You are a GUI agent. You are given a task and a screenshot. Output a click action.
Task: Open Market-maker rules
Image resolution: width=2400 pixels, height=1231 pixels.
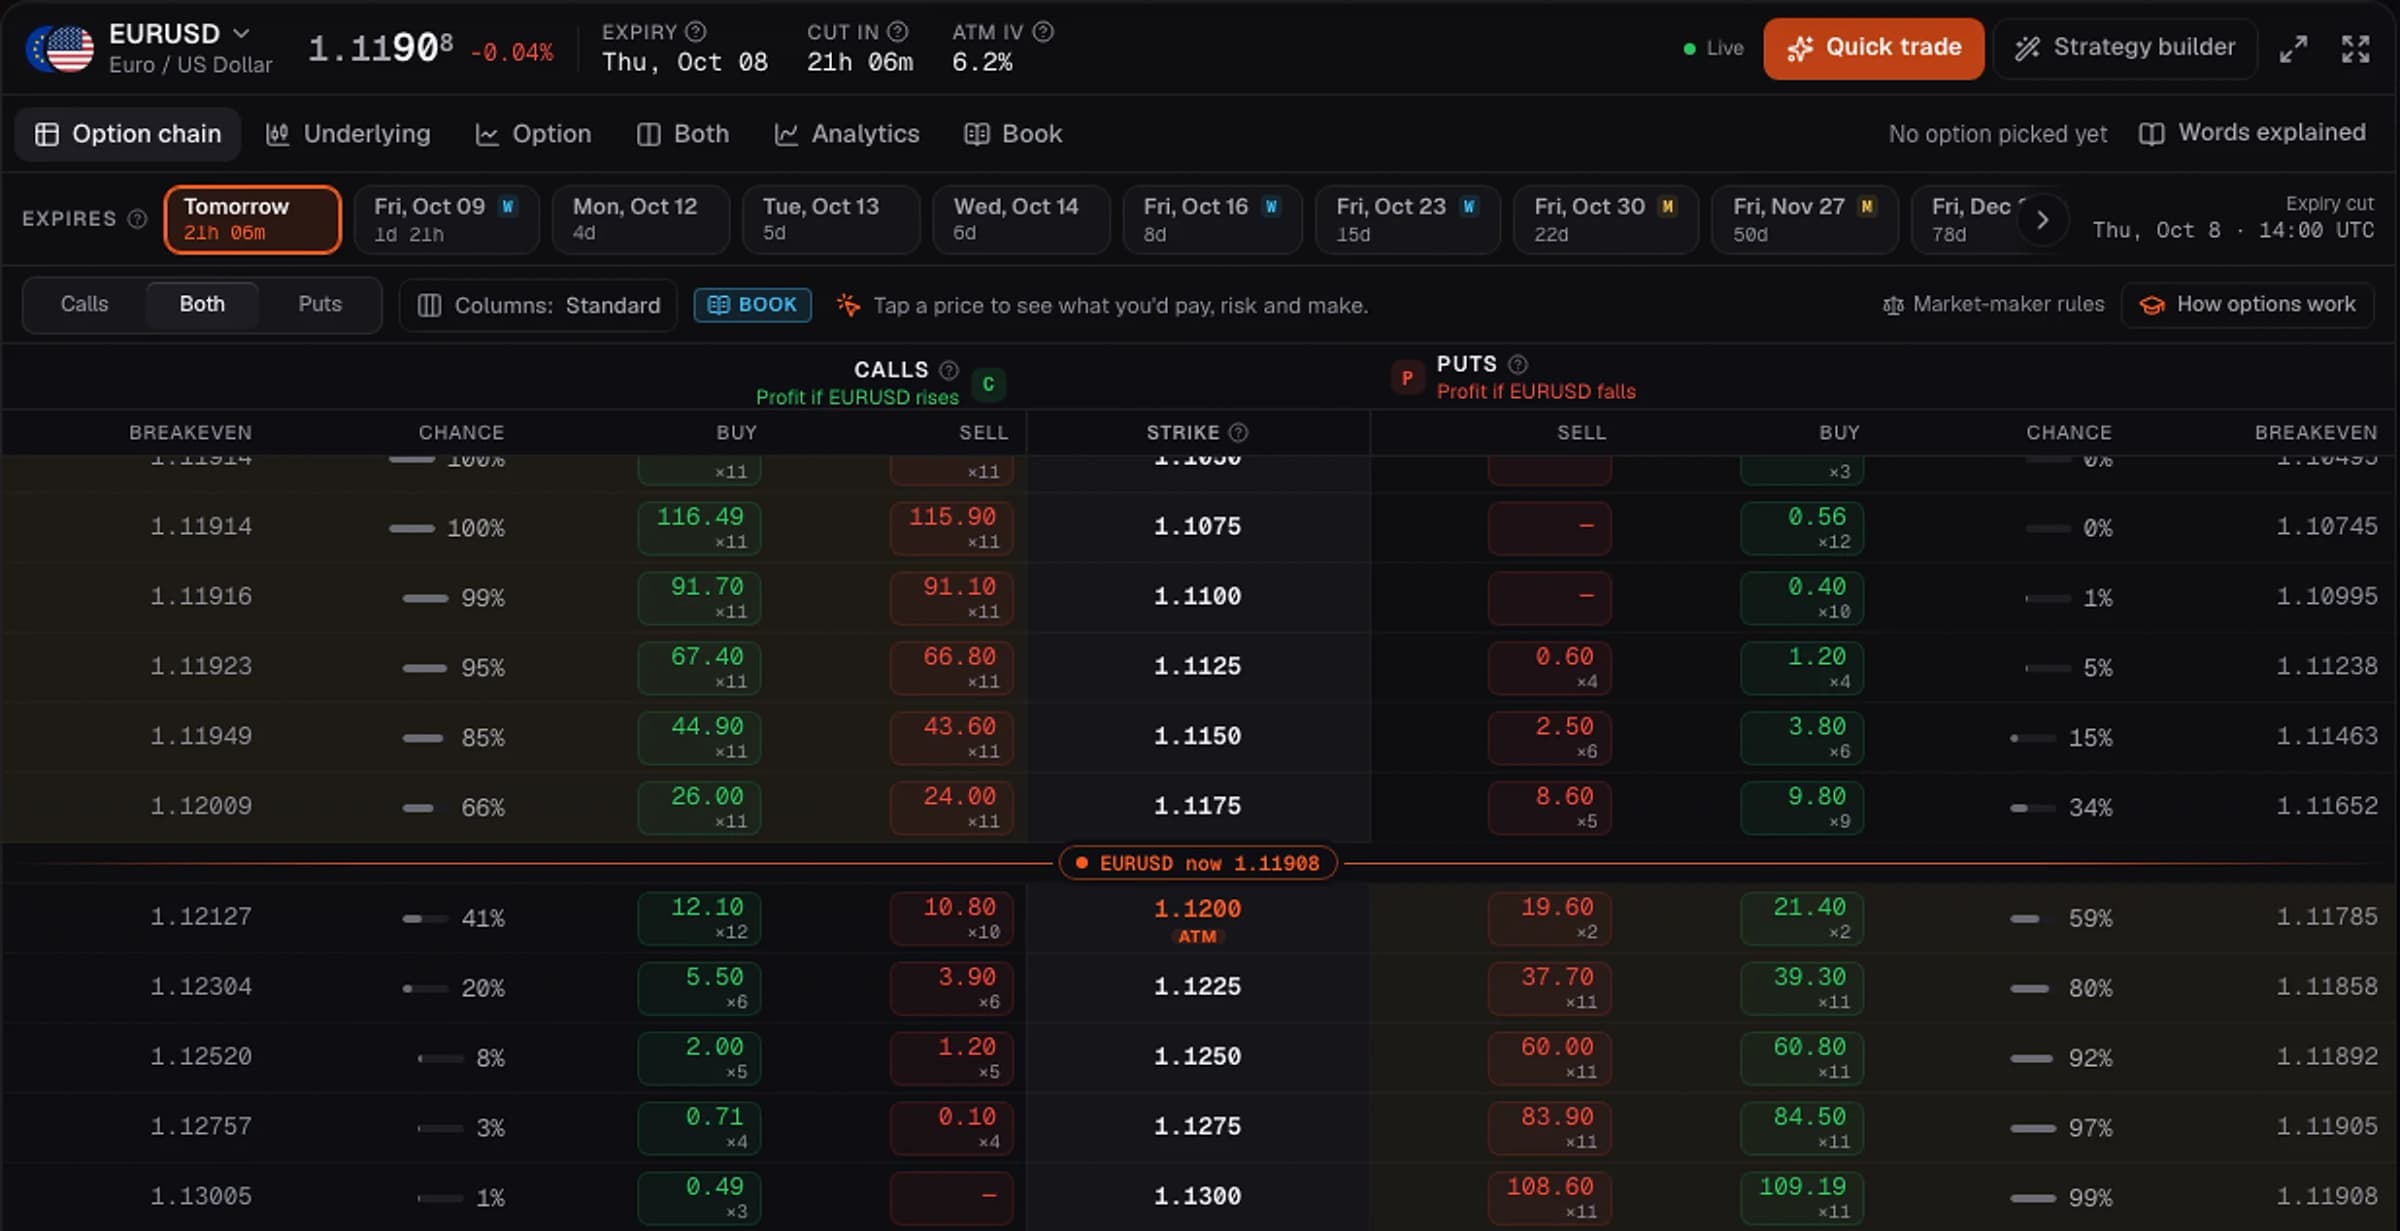pos(1993,304)
